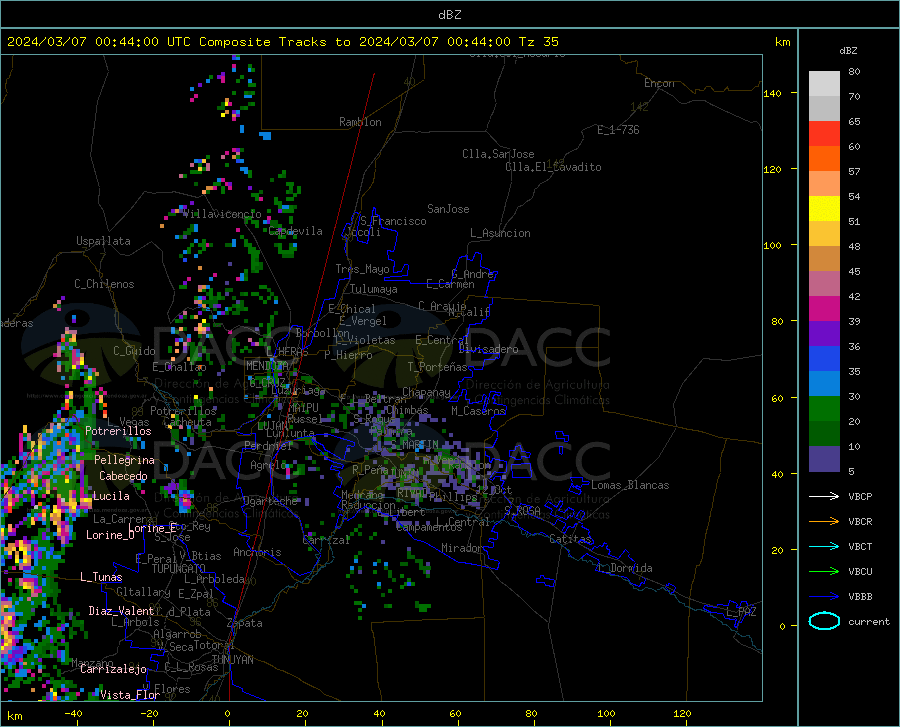Select the purple 36 dBZ color swatch
Image resolution: width=900 pixels, height=727 pixels.
(x=824, y=334)
